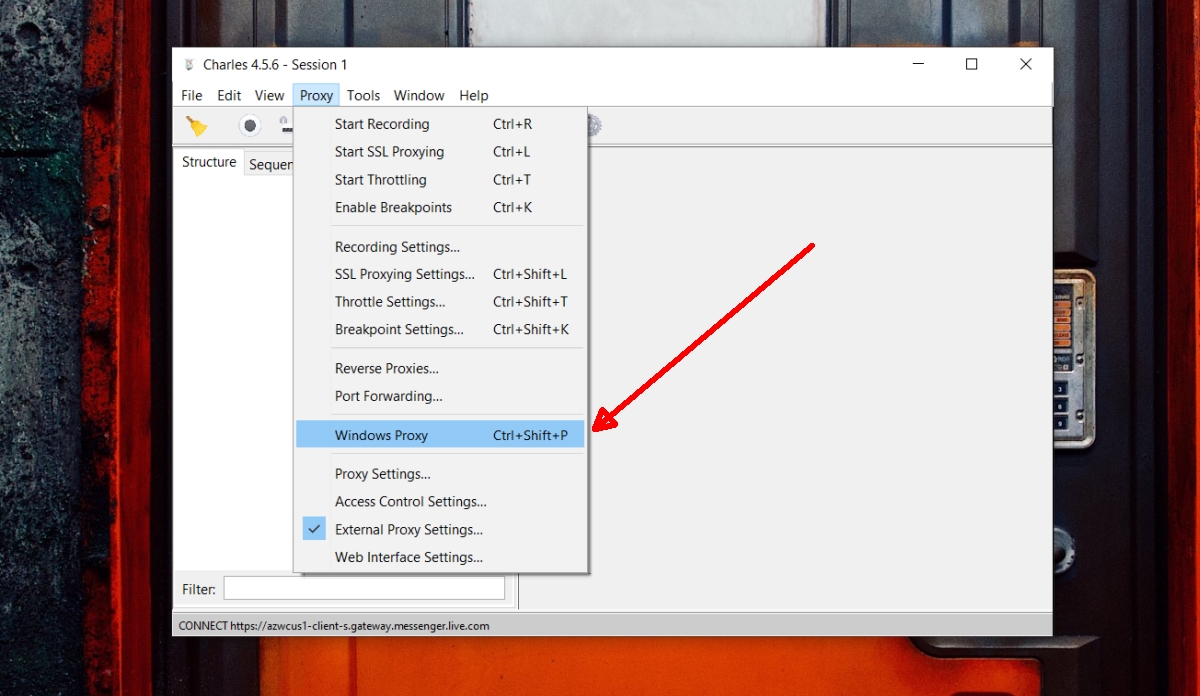Select the highlighted Windows Proxy entry
This screenshot has width=1200, height=696.
click(x=382, y=434)
